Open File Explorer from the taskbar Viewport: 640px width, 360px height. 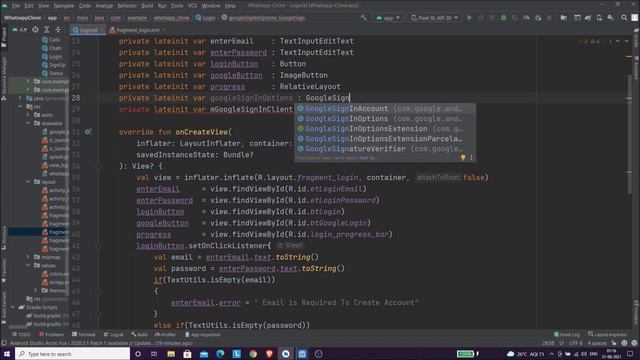171,354
